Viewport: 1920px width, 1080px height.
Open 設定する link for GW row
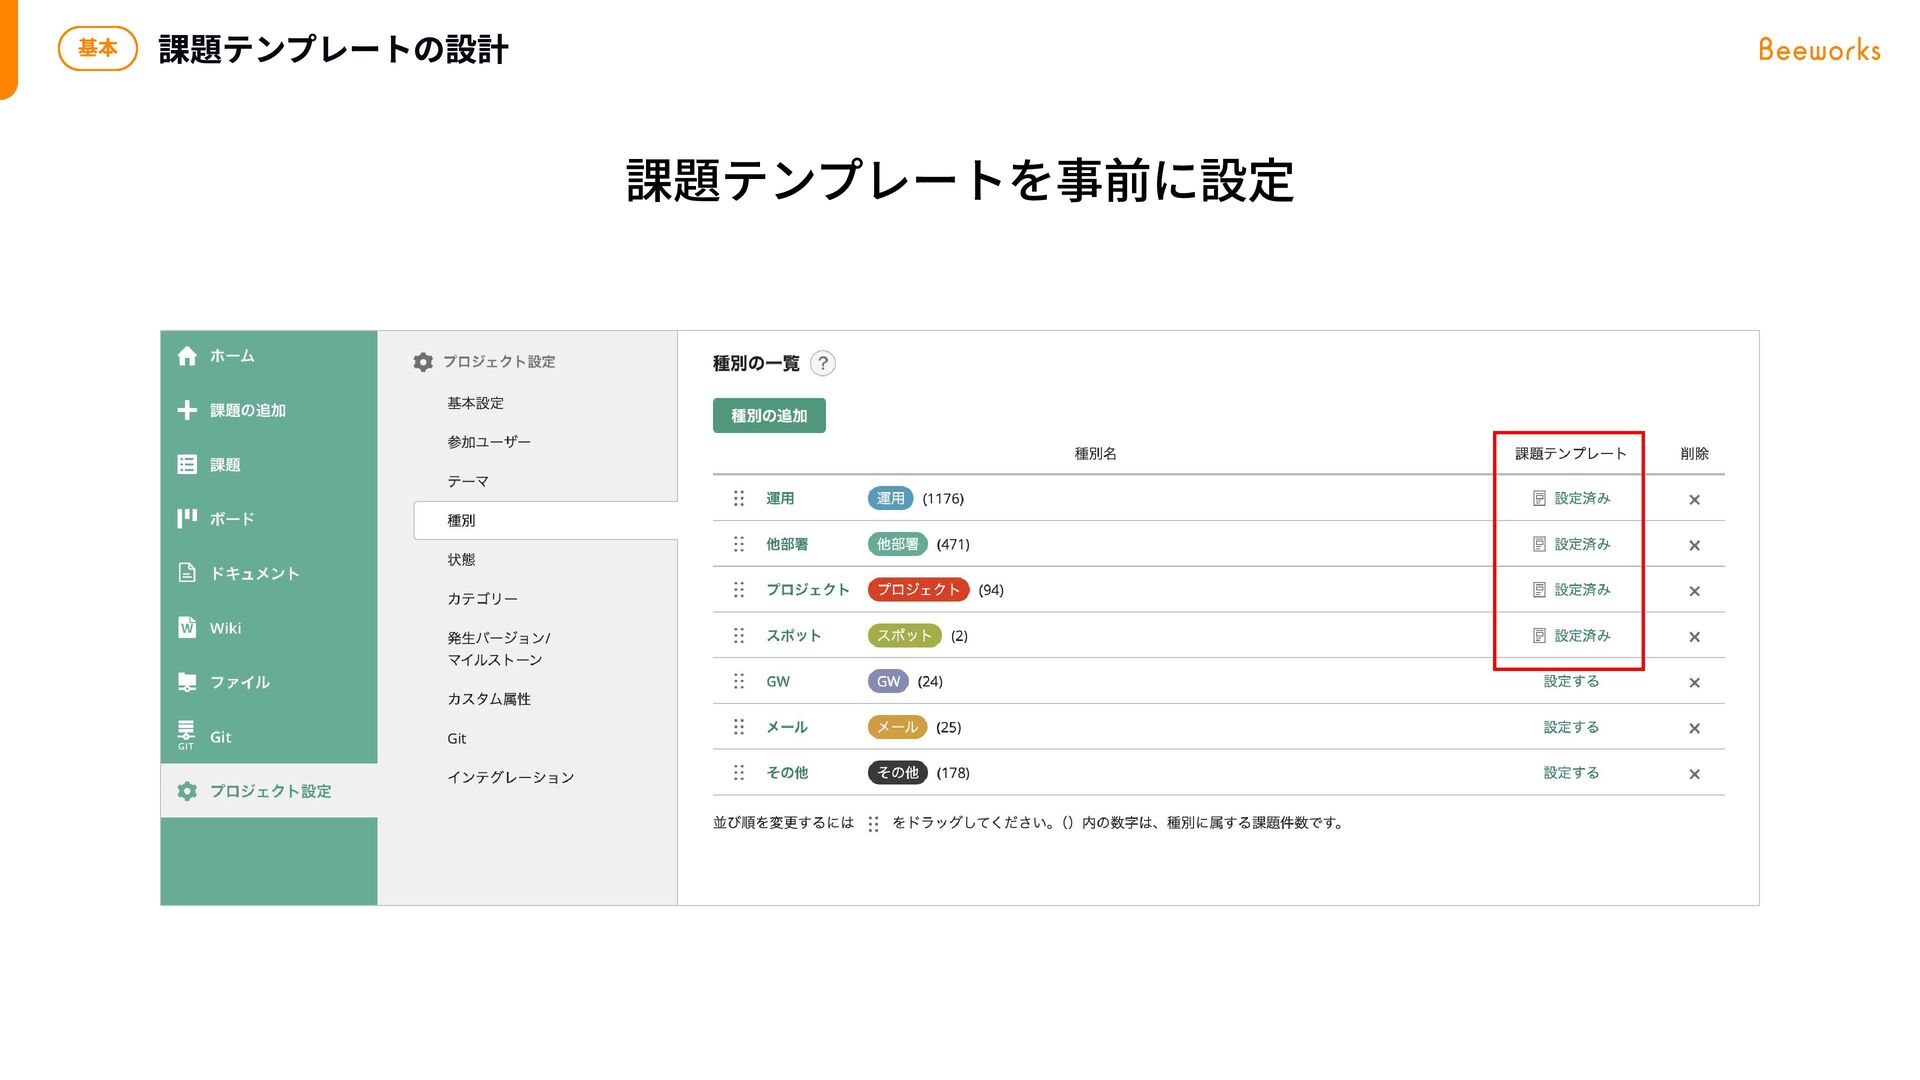(x=1570, y=681)
